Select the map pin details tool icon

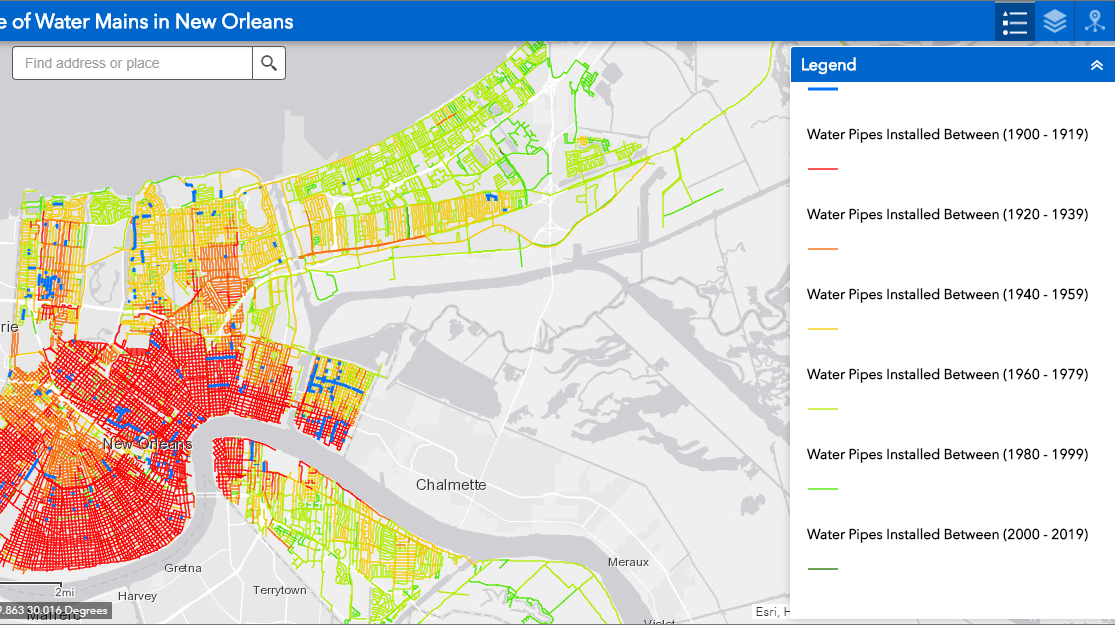click(1095, 21)
